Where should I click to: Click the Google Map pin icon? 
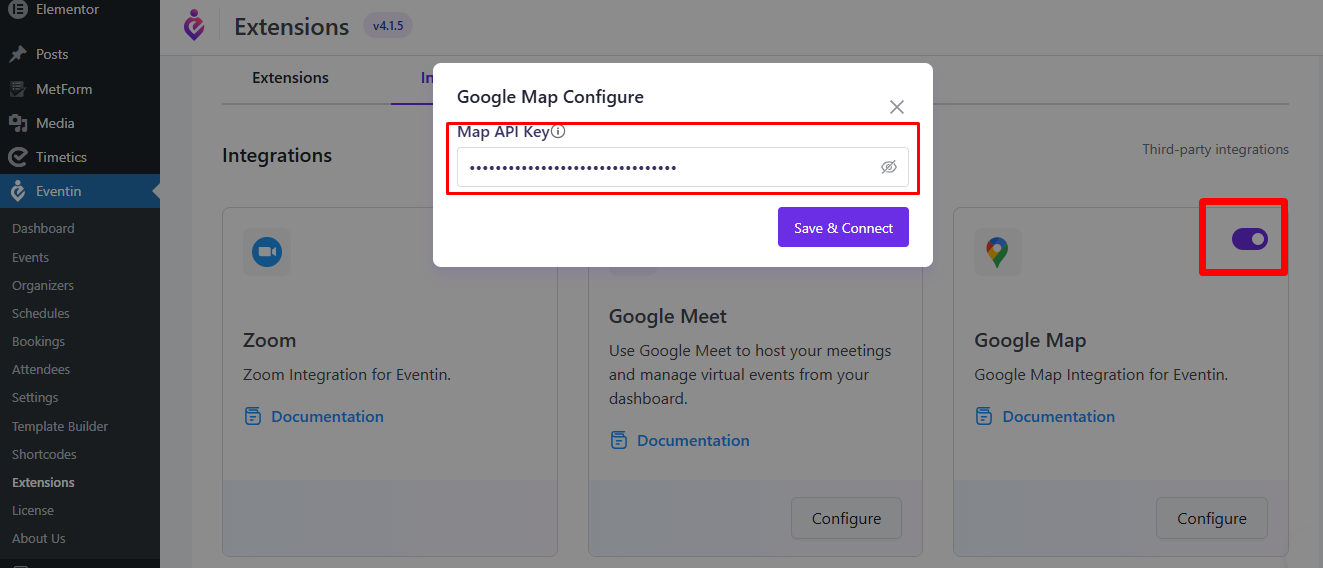click(998, 252)
